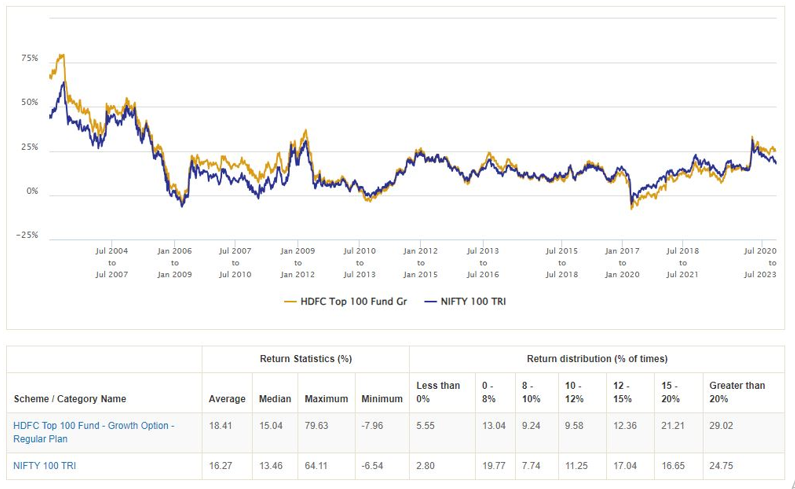Click the Minimum column header
This screenshot has height=489, width=795.
(x=382, y=399)
